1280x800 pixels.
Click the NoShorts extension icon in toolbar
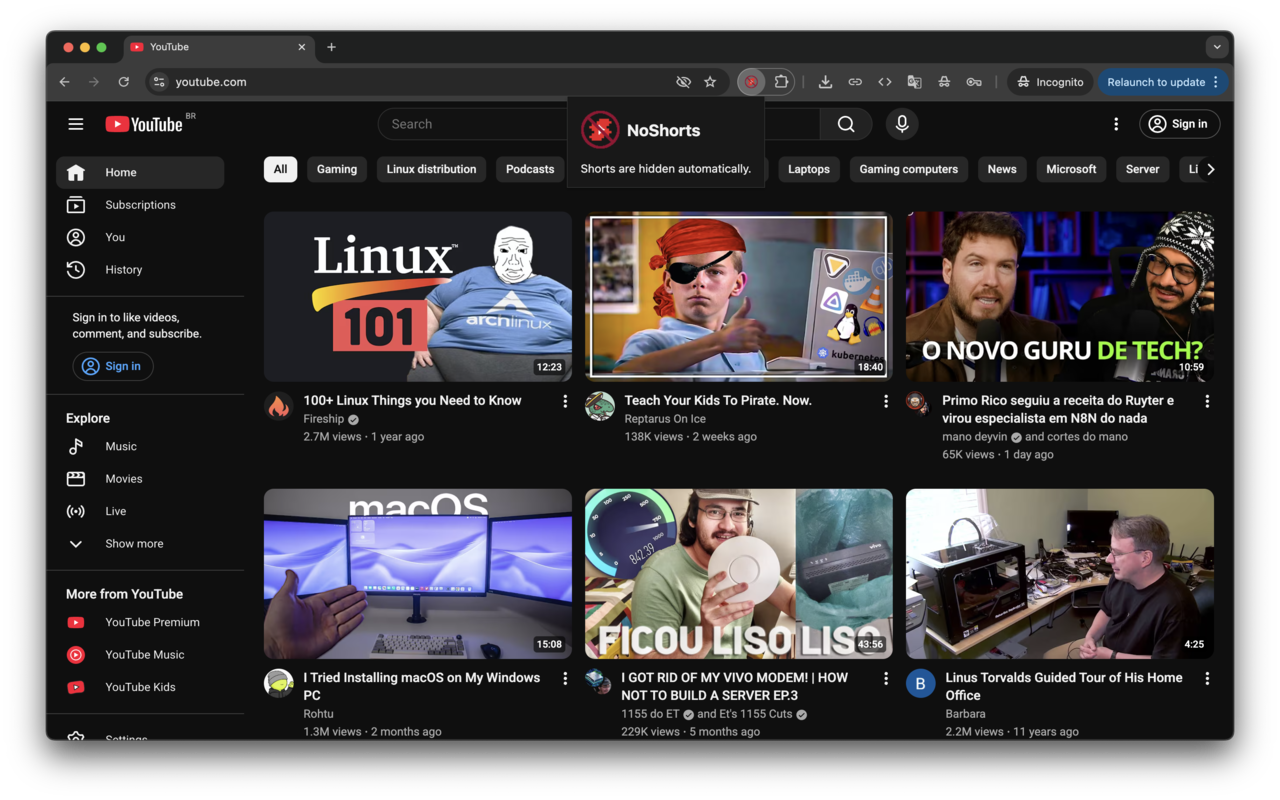[x=751, y=82]
